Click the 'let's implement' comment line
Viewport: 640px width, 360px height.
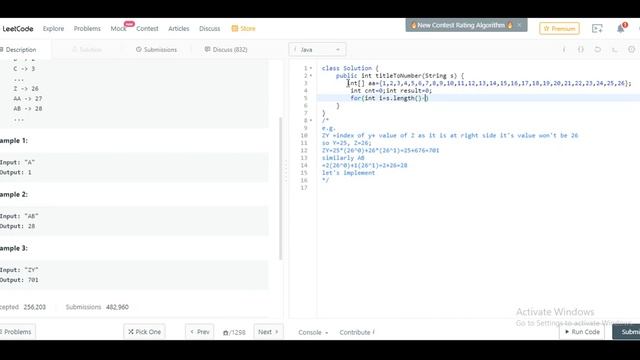(348, 173)
